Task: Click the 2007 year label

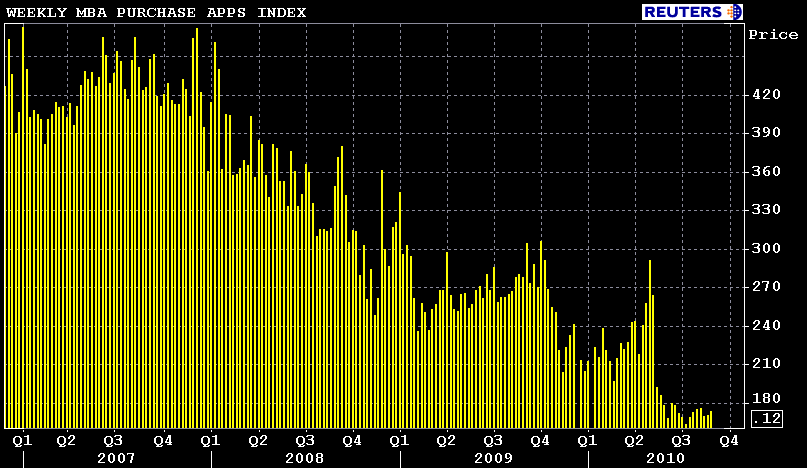Action: pos(114,458)
